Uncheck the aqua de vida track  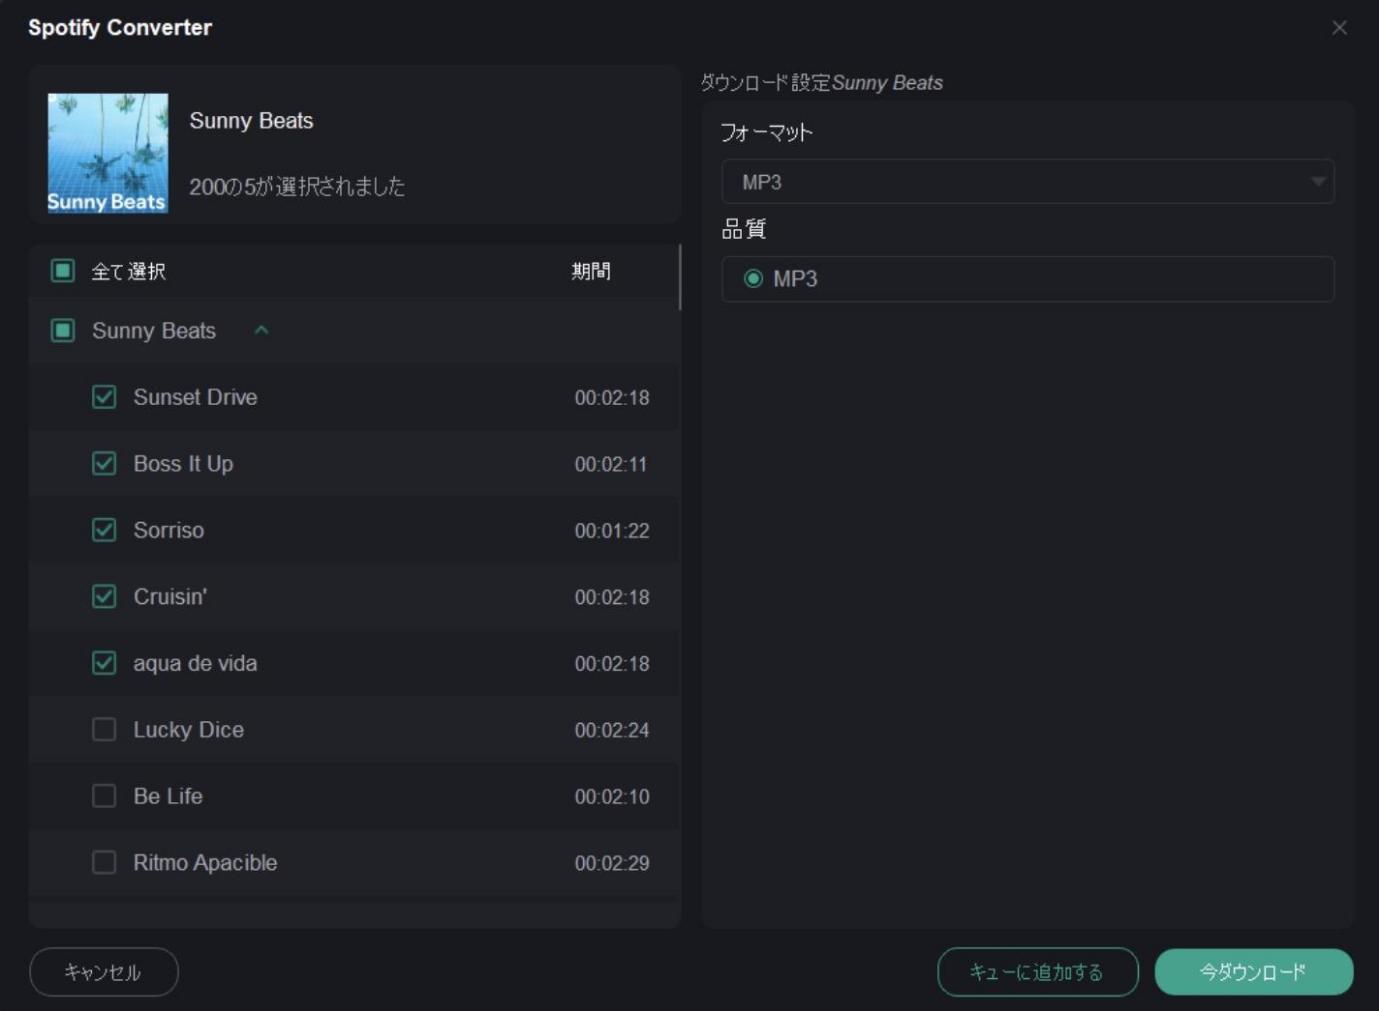click(x=104, y=663)
